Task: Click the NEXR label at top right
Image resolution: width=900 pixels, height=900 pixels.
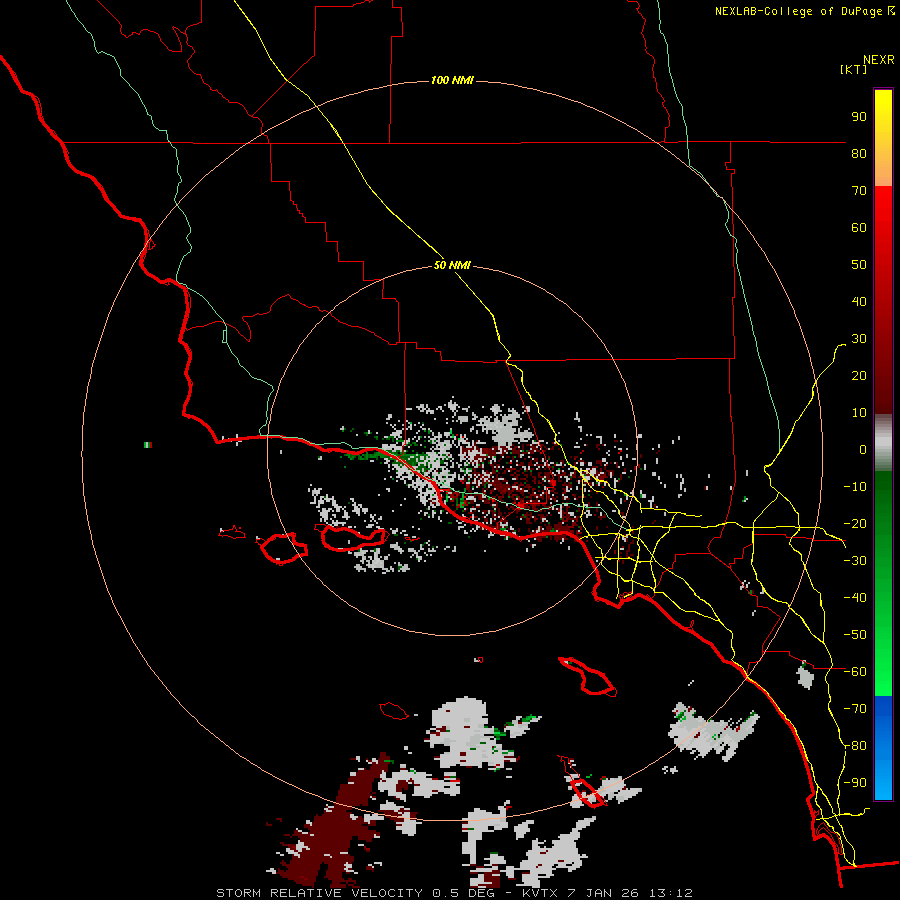Action: click(879, 60)
